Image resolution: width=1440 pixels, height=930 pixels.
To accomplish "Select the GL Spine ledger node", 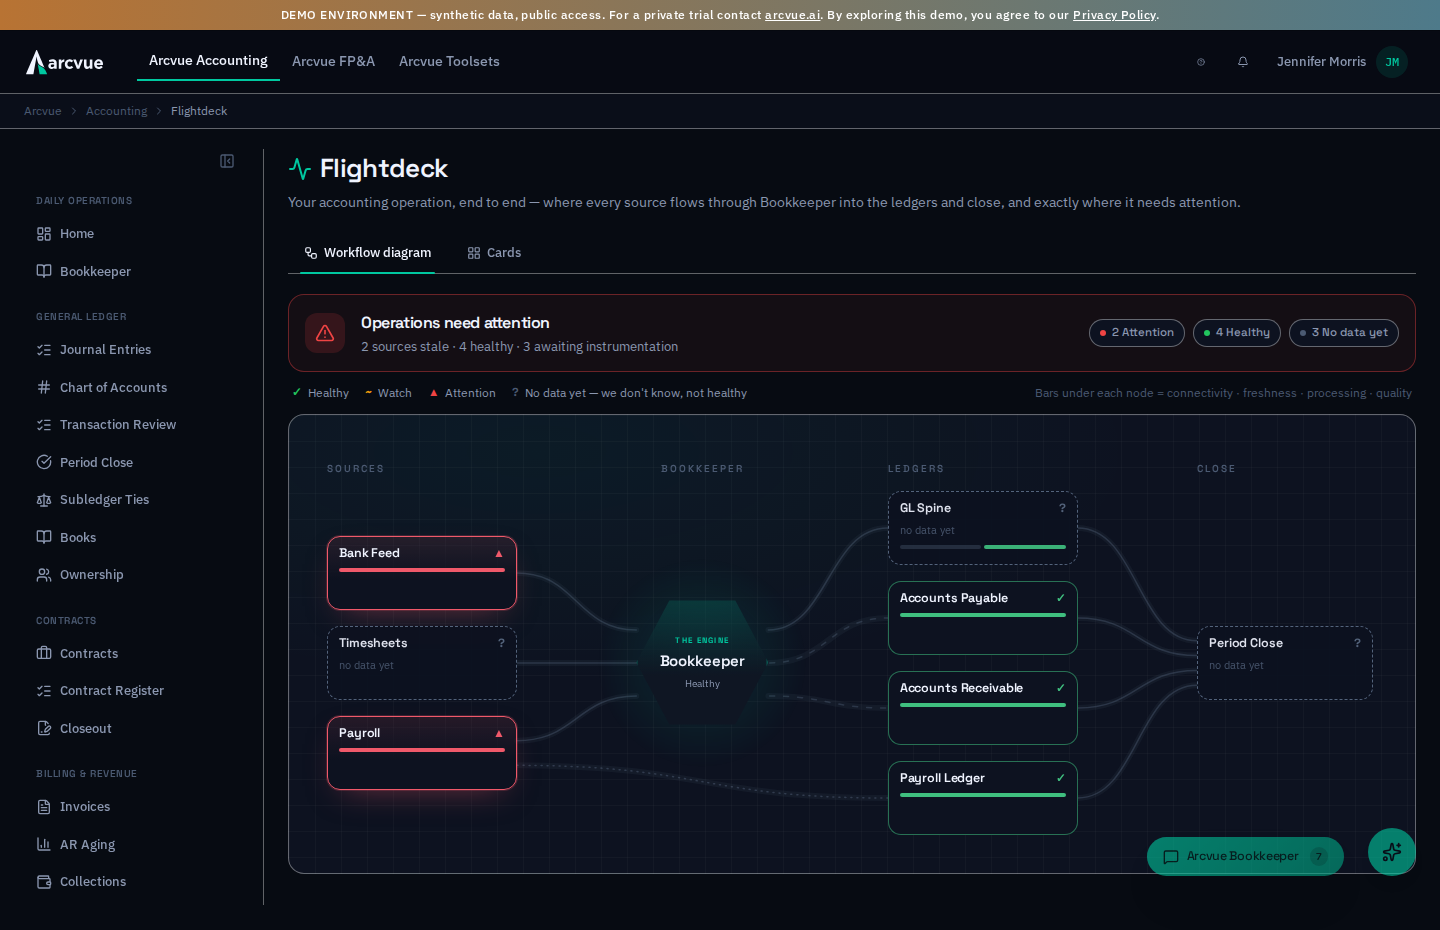I will point(983,528).
